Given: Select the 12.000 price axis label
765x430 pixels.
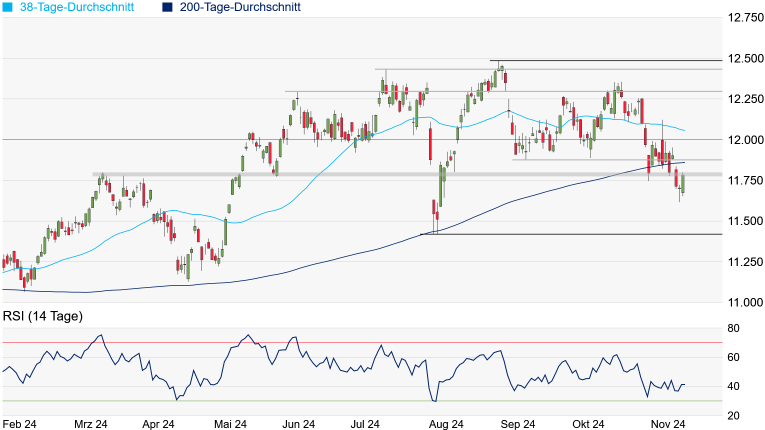Looking at the screenshot, I should point(744,140).
